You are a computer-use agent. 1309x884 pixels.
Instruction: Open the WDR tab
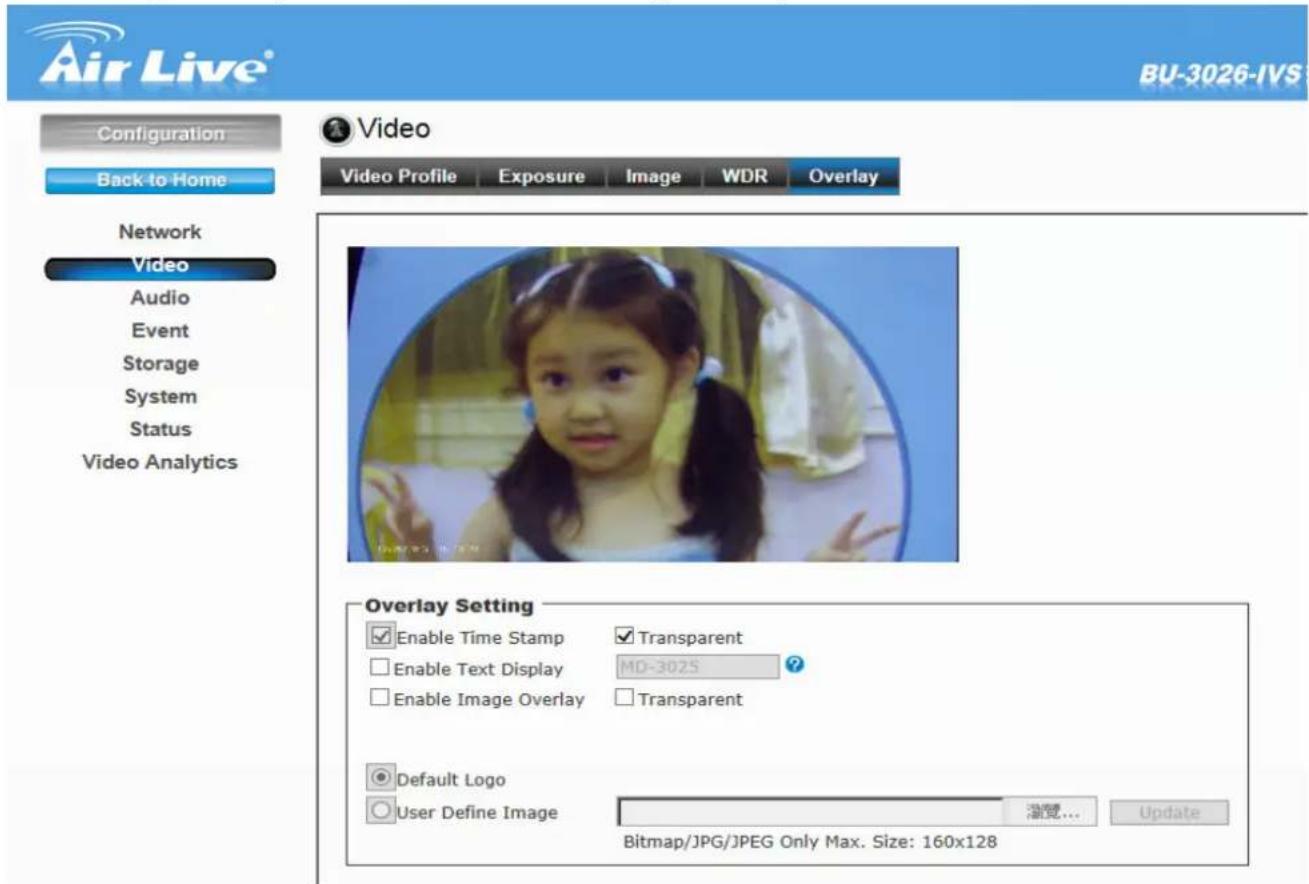(x=743, y=176)
